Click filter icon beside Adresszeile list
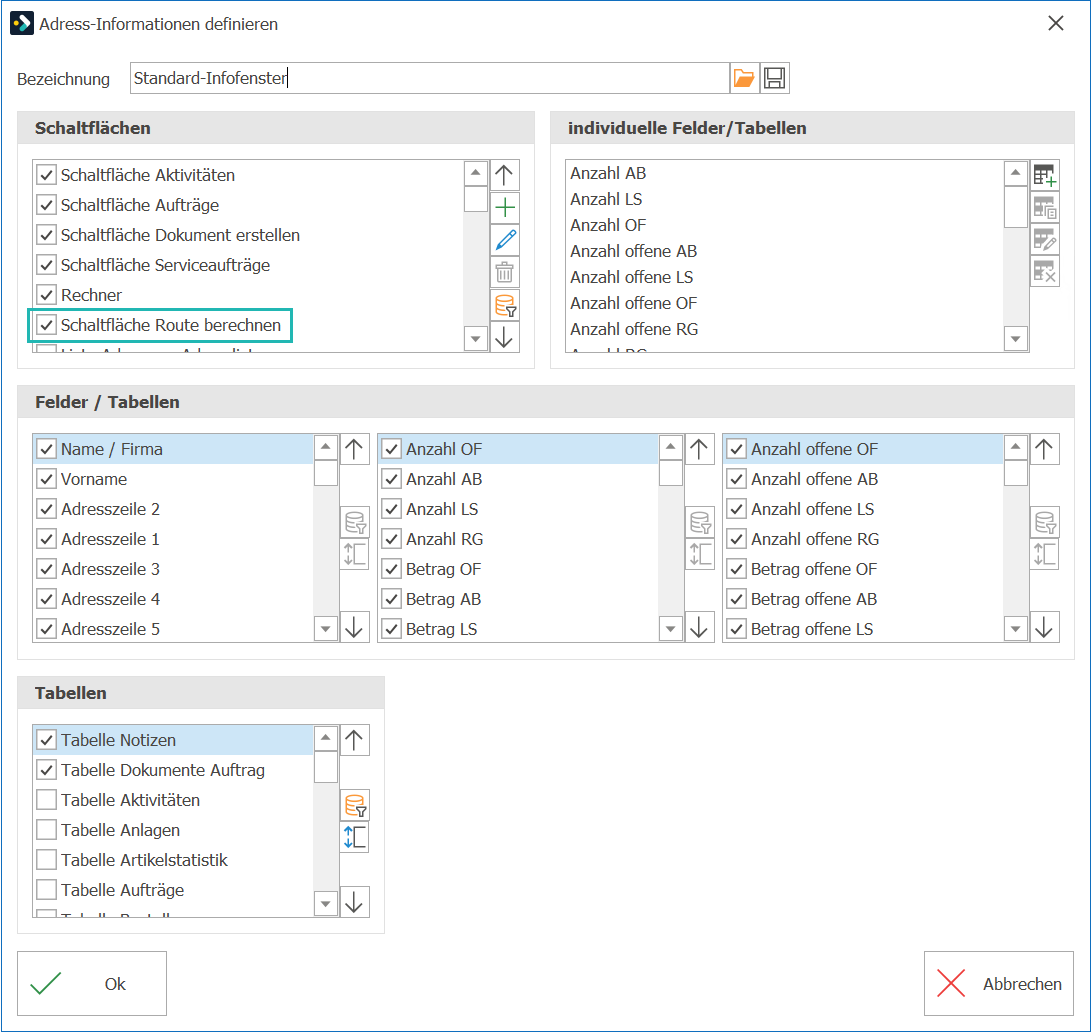1092x1032 pixels. tap(354, 522)
